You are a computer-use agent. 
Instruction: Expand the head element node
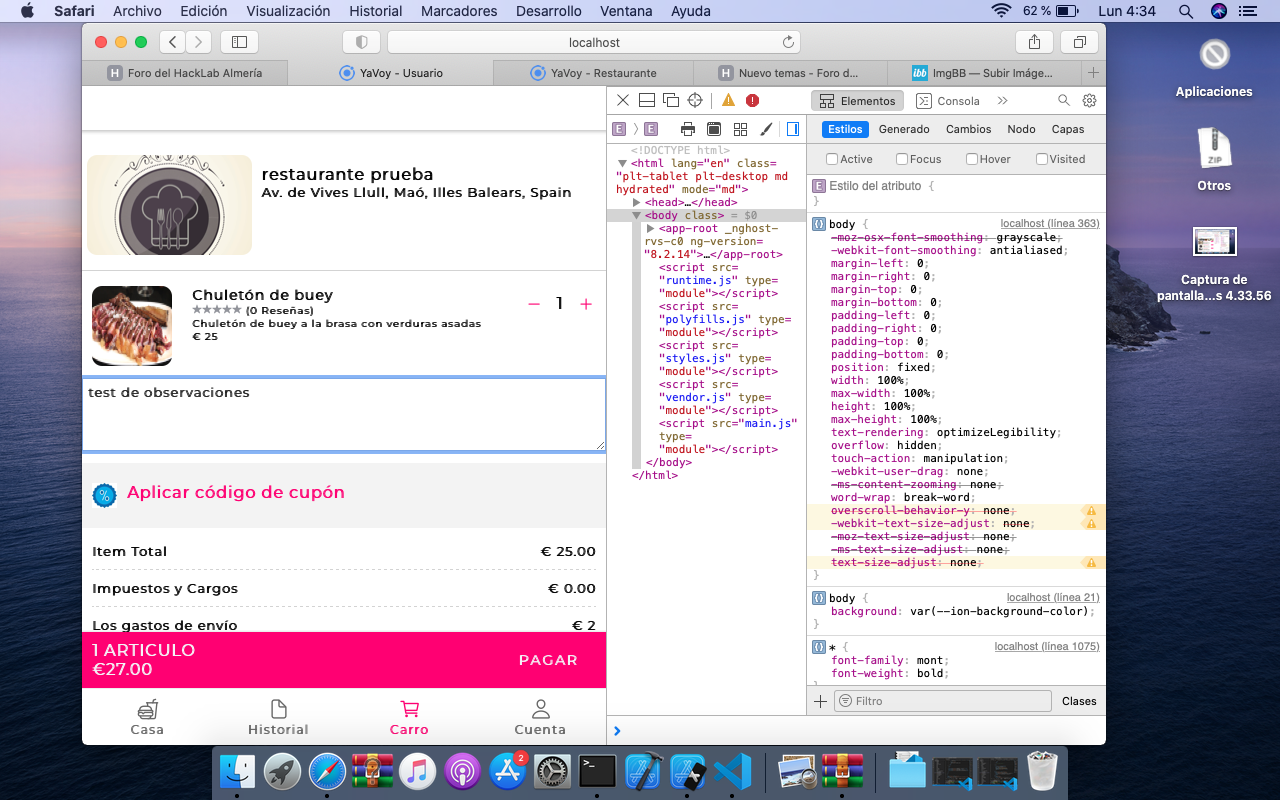(637, 202)
